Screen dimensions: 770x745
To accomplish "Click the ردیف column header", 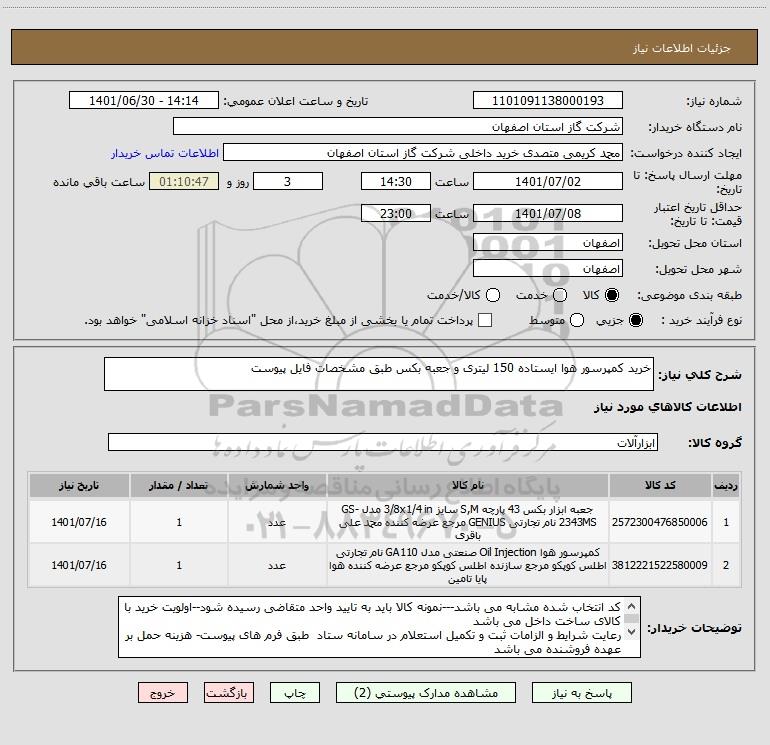I will coord(726,485).
